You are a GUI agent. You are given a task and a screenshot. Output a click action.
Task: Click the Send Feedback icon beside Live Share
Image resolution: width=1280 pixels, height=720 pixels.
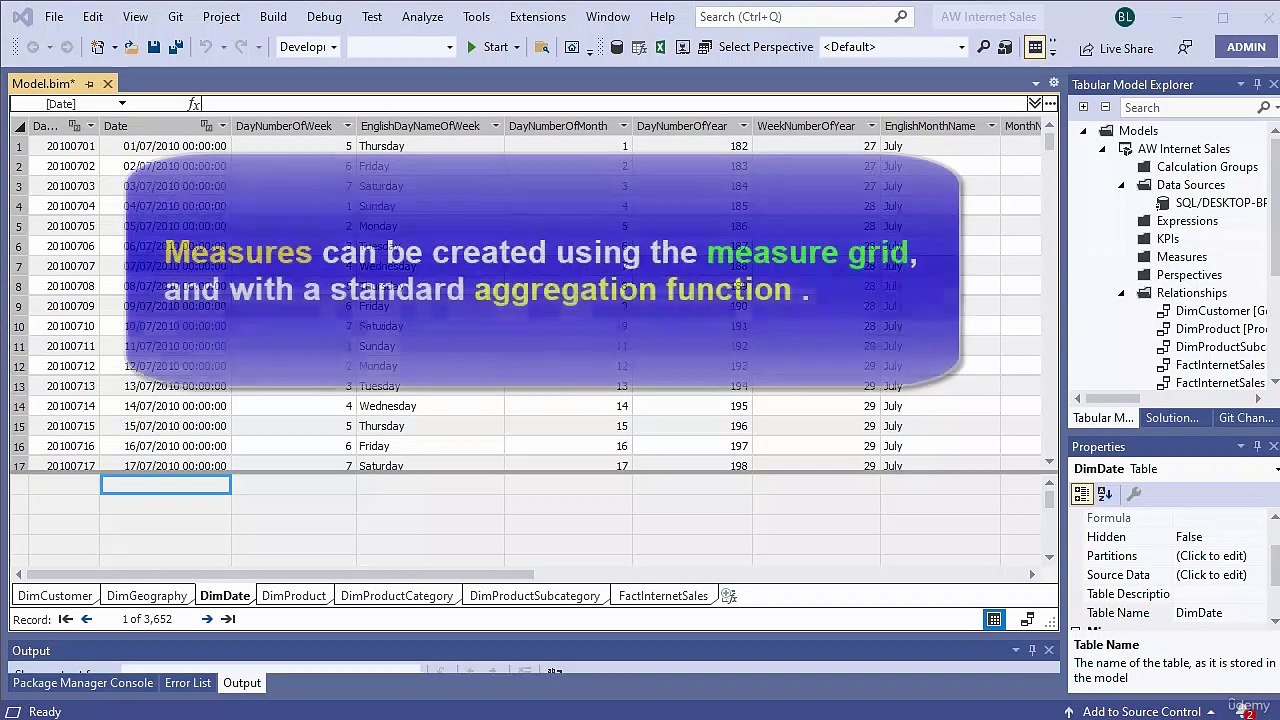[x=1185, y=47]
